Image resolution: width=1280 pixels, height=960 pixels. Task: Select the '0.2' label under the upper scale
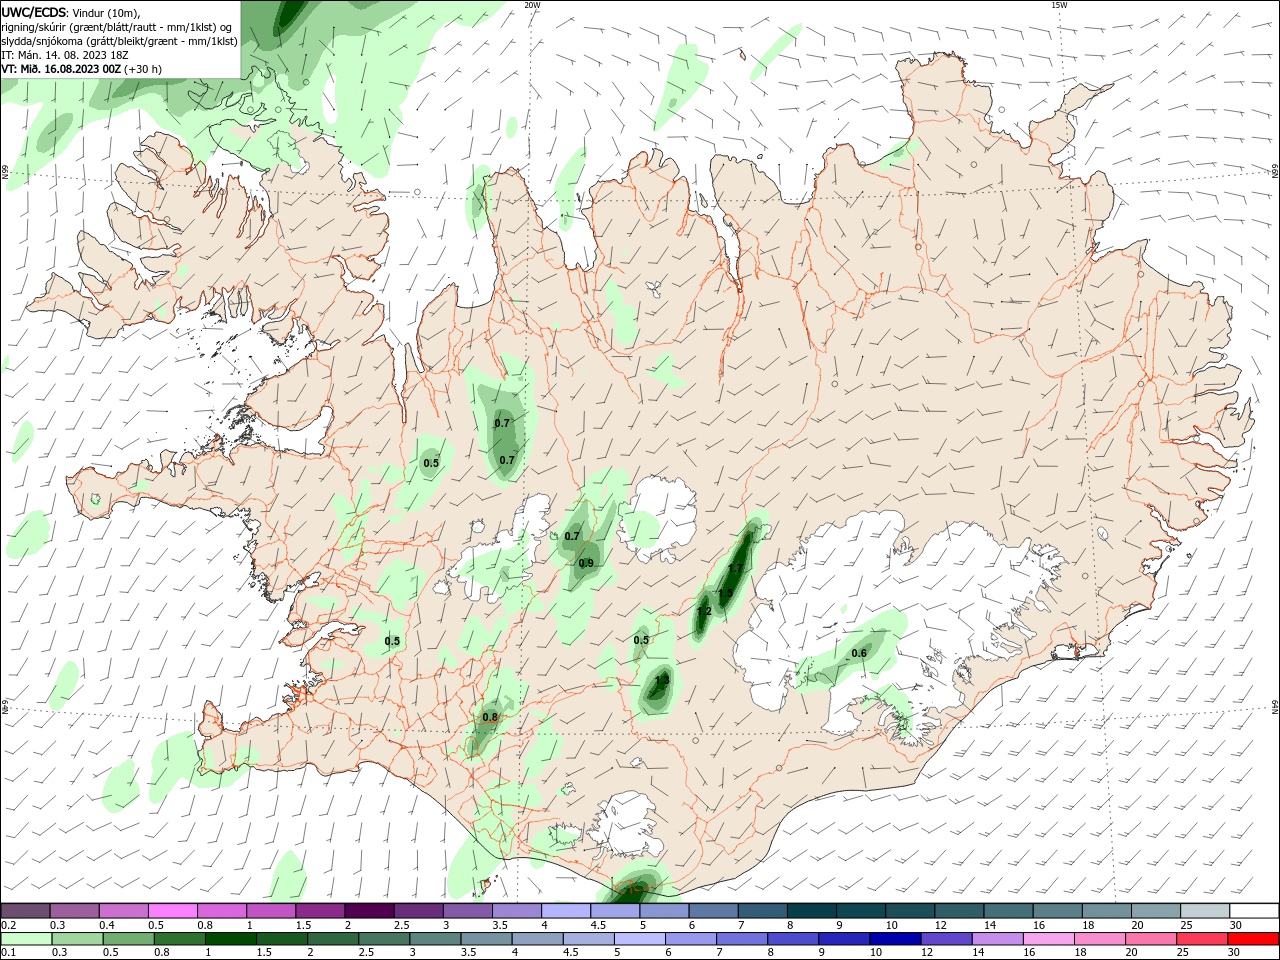tap(9, 925)
